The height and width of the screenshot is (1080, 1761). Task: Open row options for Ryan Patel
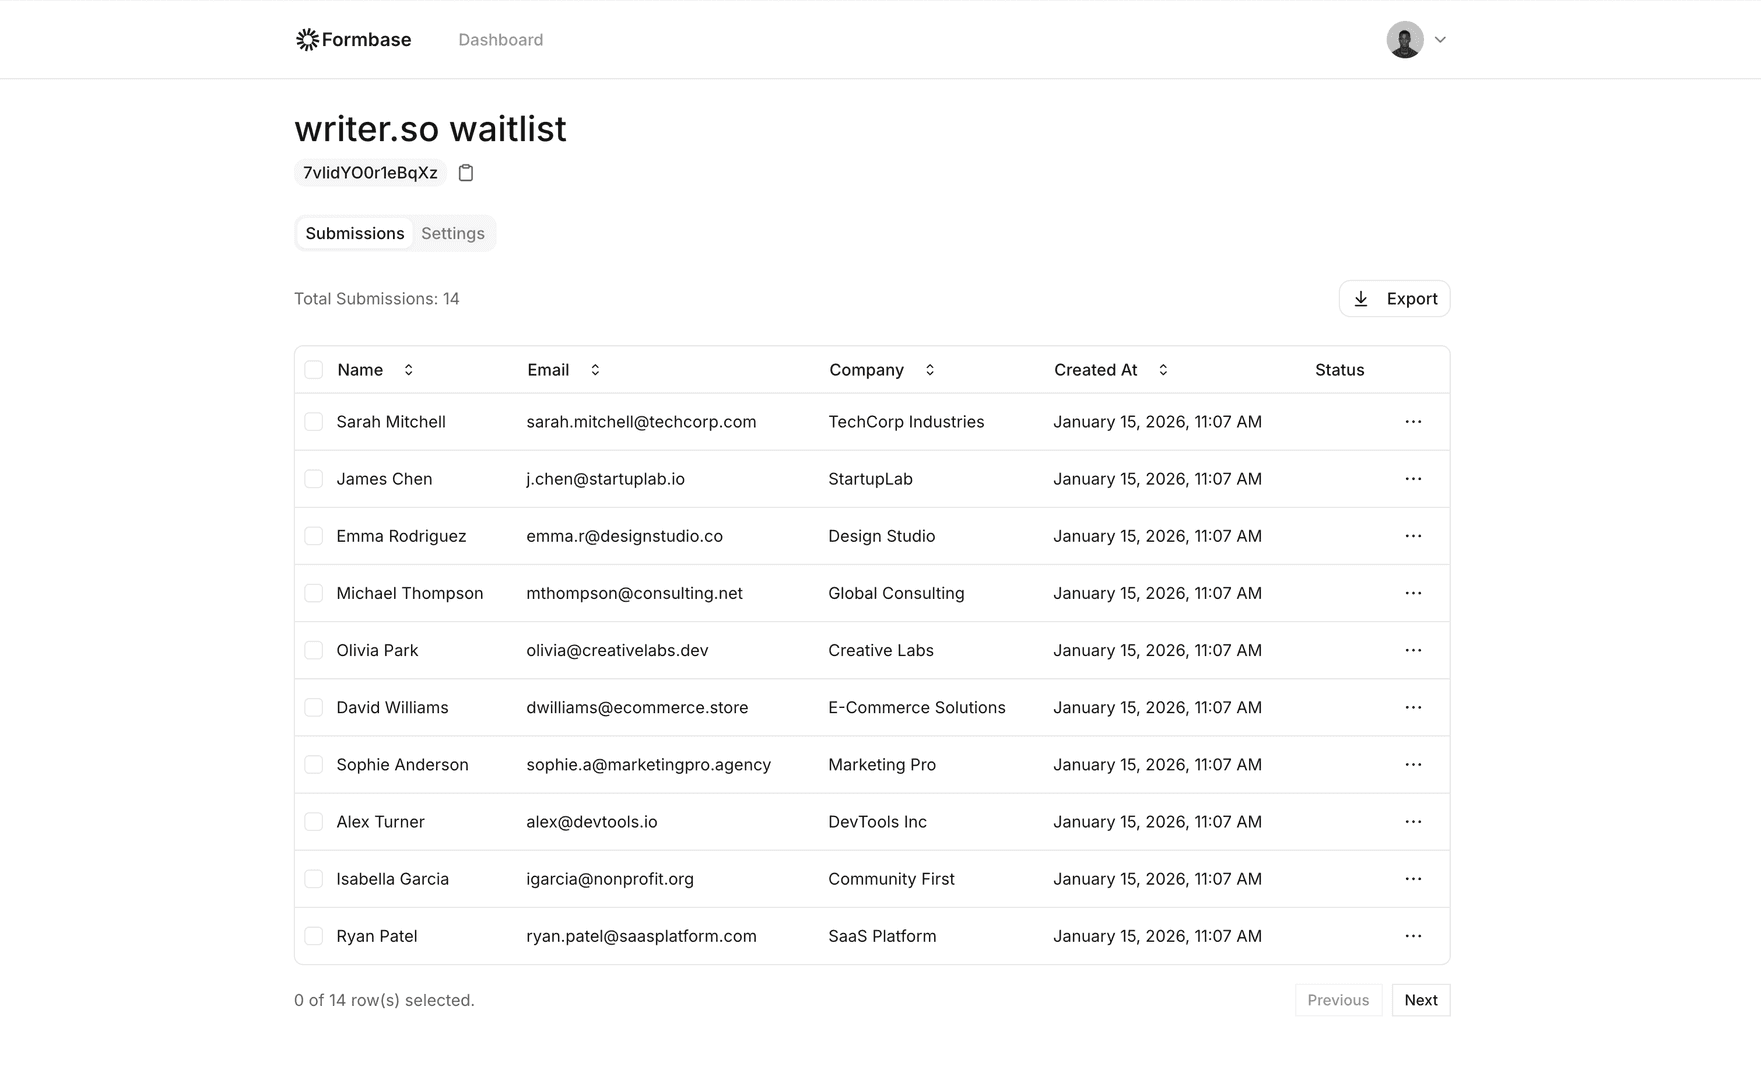point(1412,936)
